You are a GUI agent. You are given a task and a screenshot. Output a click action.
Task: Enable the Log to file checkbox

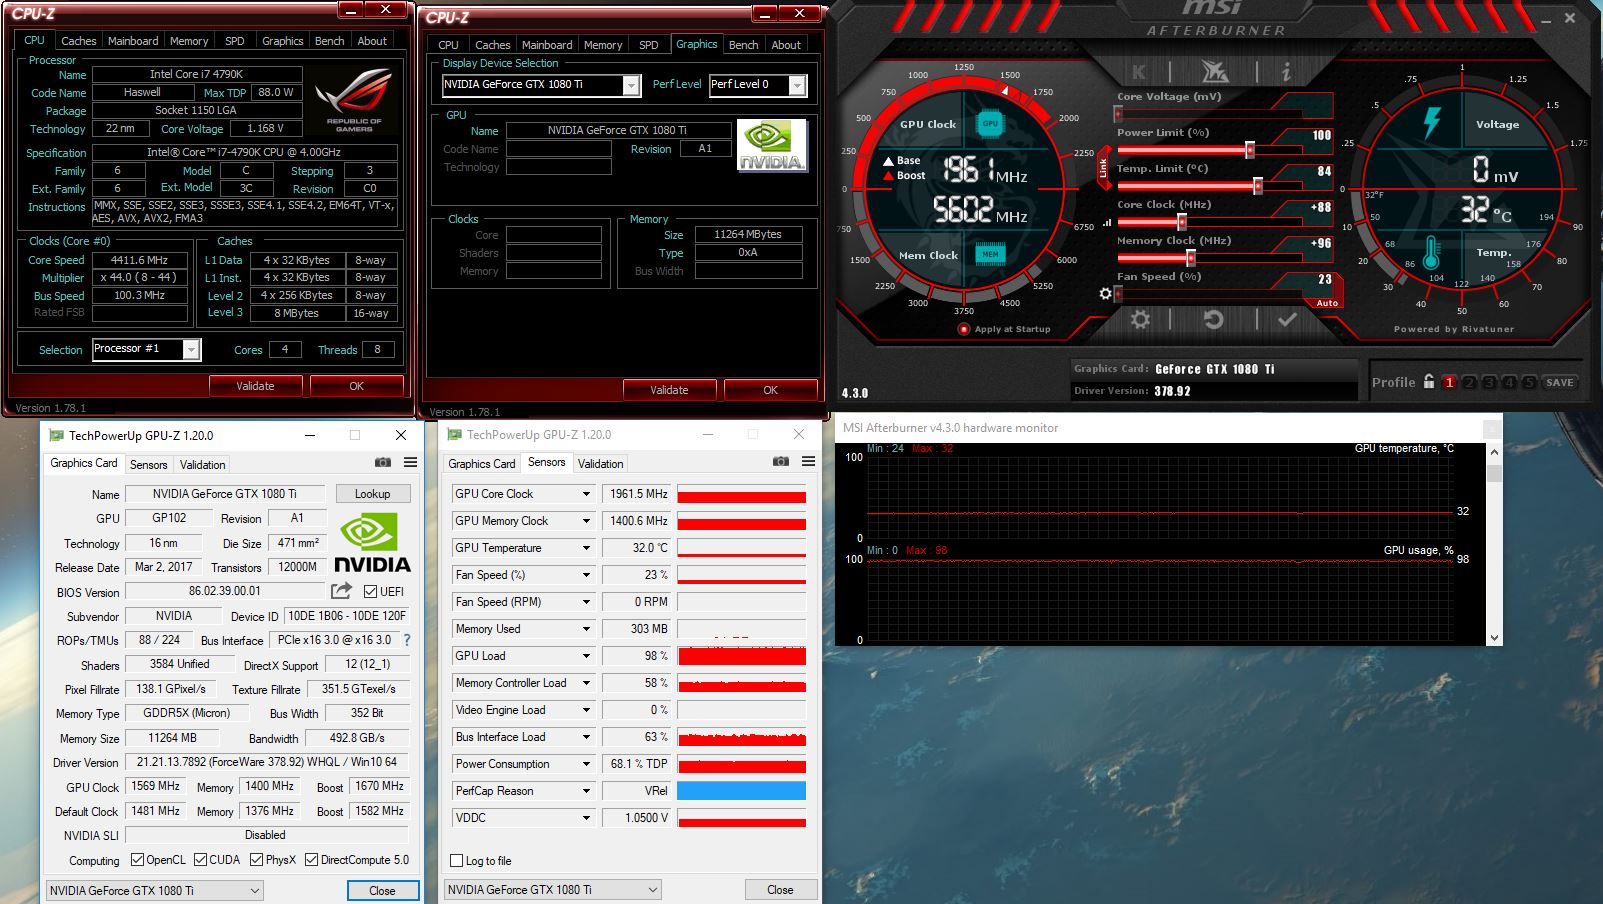tap(457, 860)
